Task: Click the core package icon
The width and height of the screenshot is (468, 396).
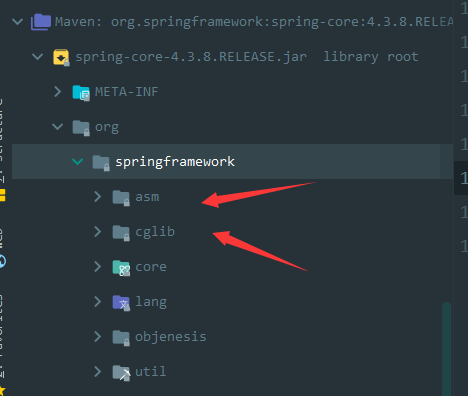Action: (121, 268)
